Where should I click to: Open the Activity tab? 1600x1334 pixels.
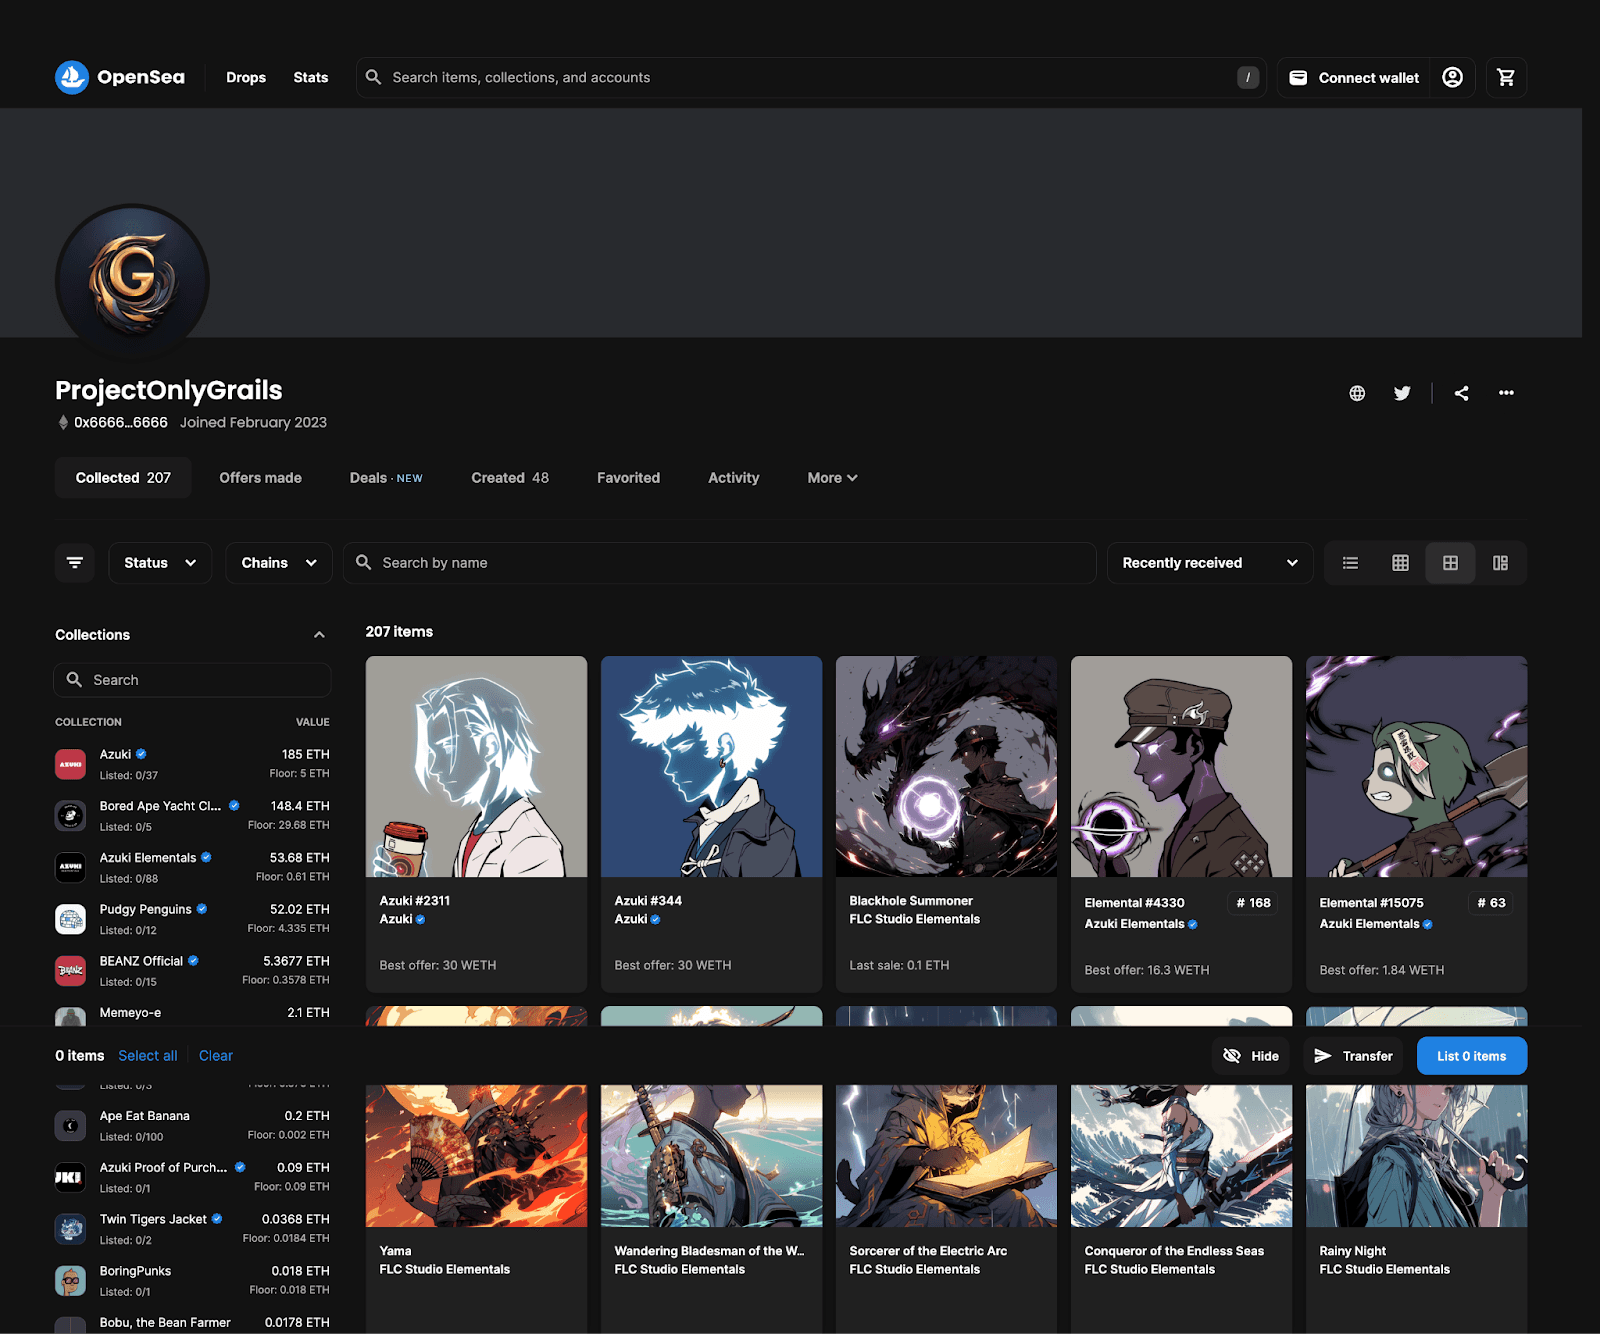(x=734, y=478)
